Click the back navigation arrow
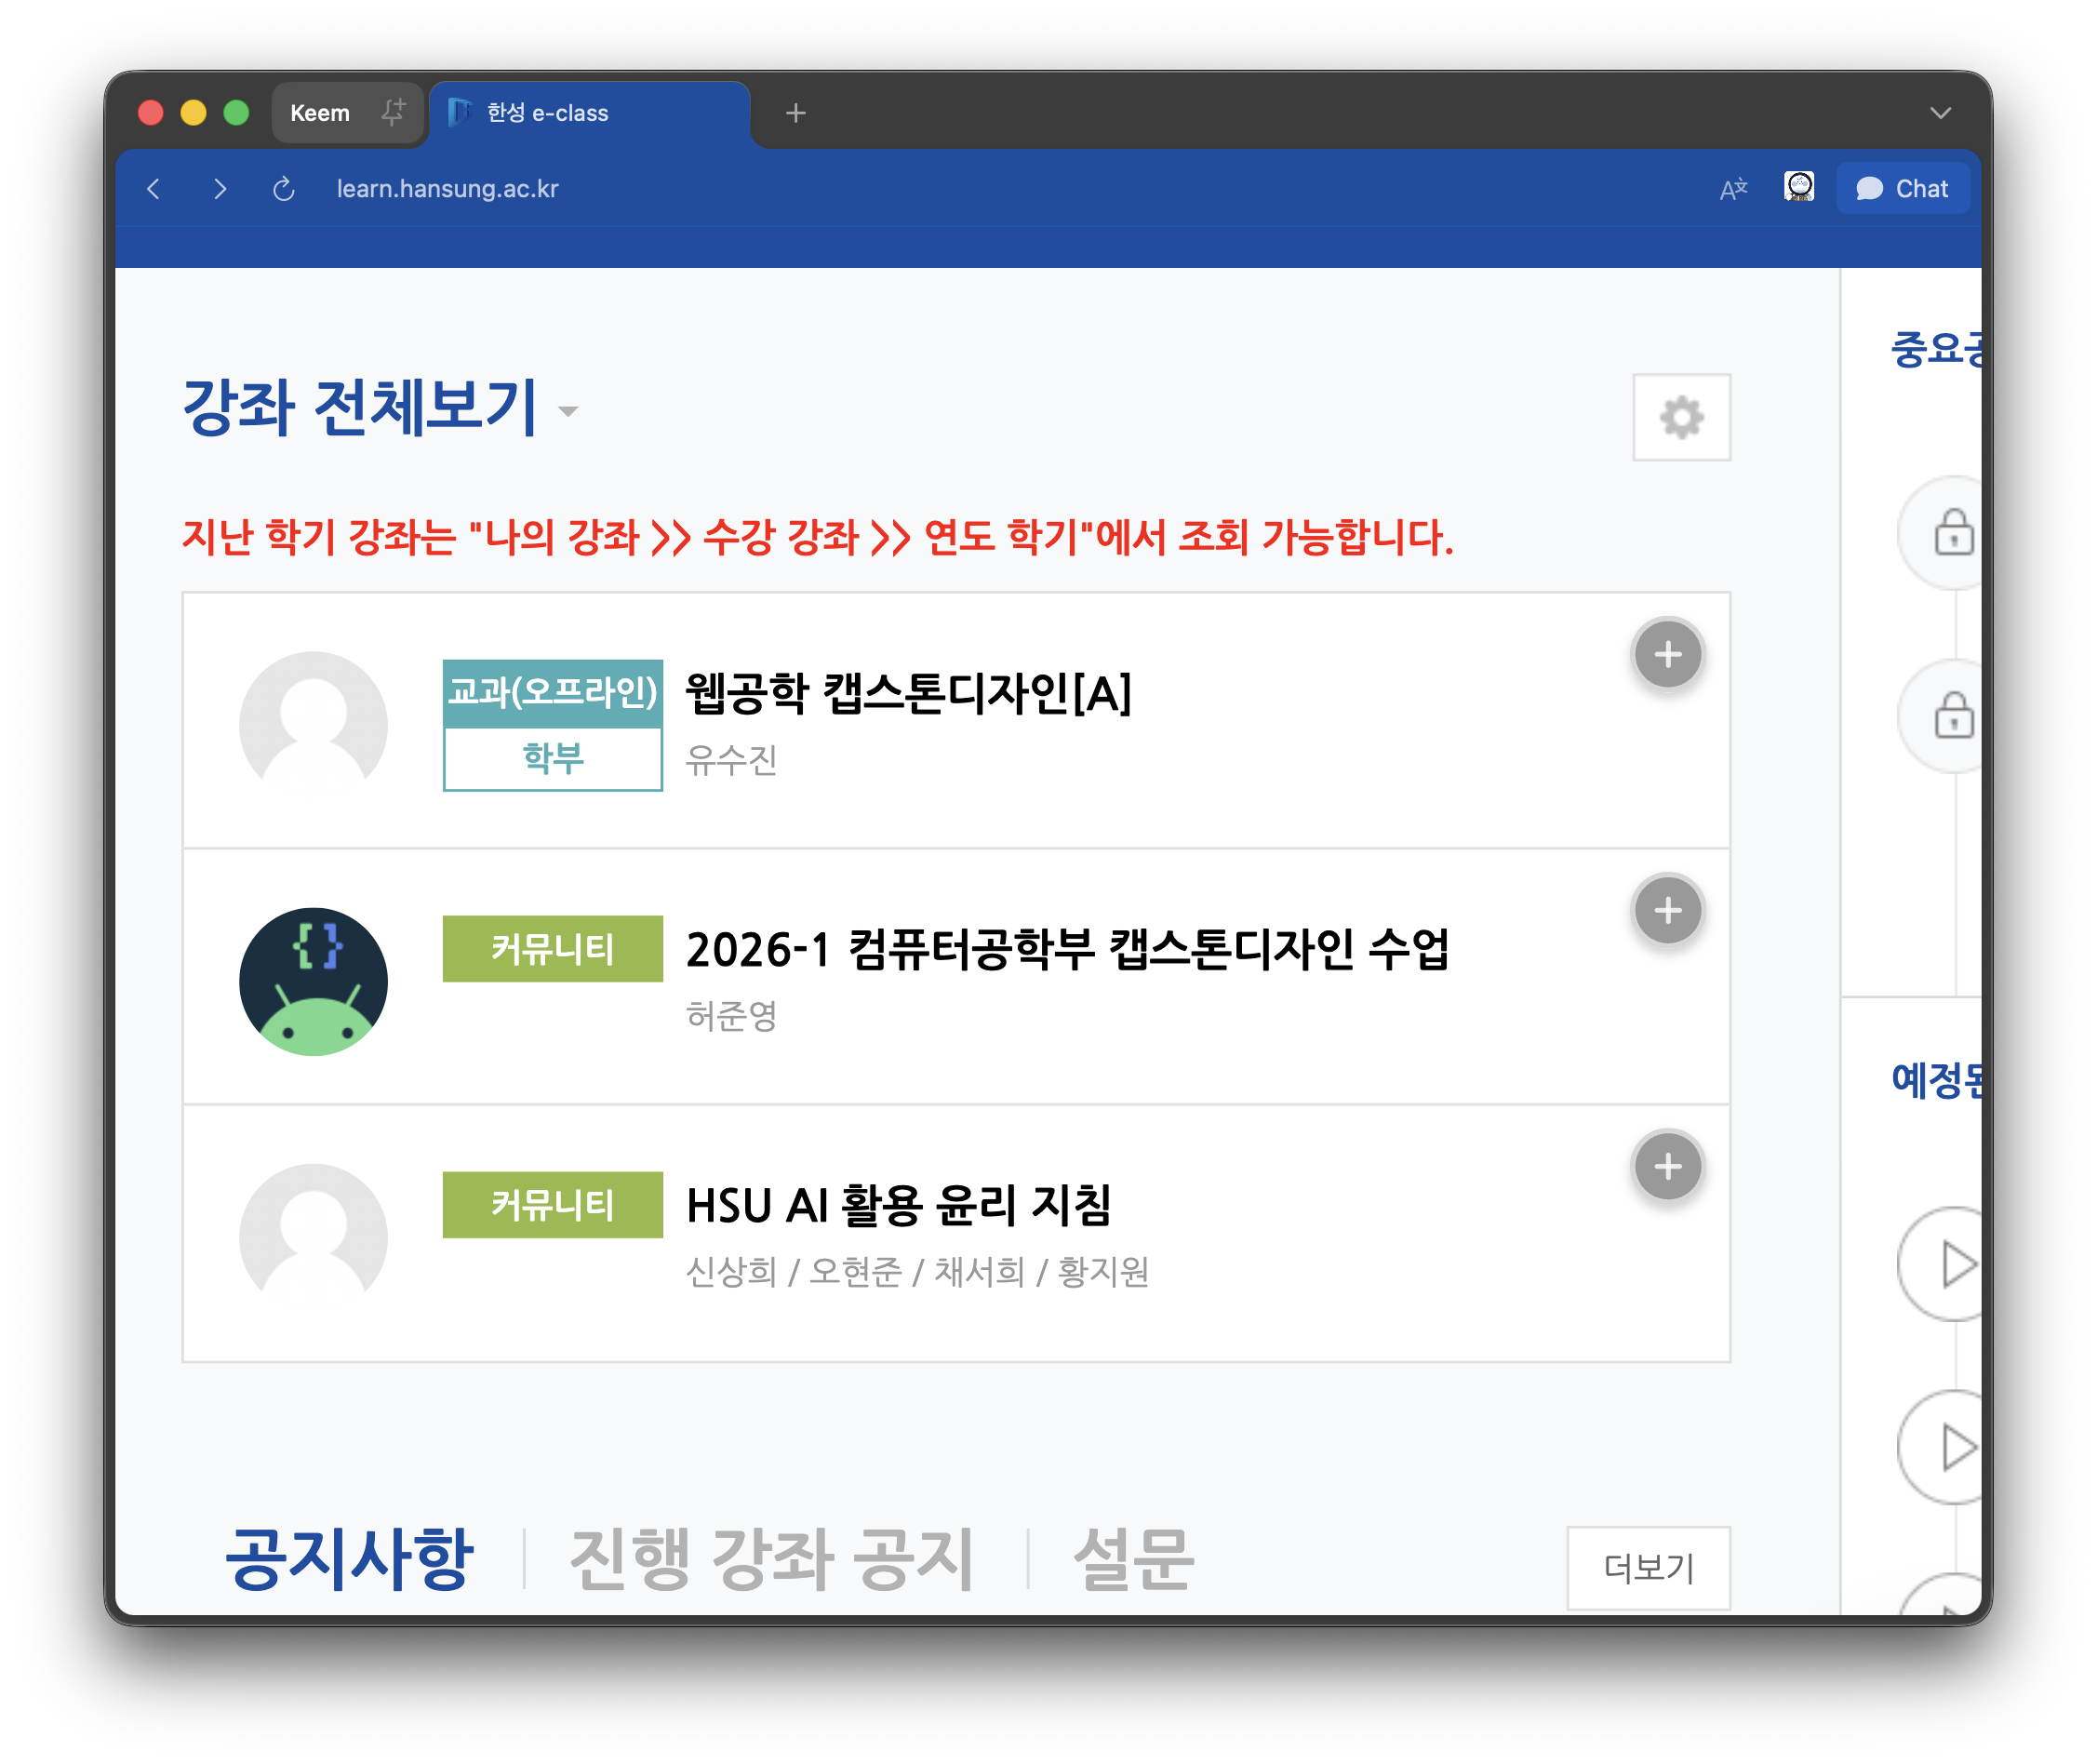The image size is (2097, 1764). (x=153, y=188)
